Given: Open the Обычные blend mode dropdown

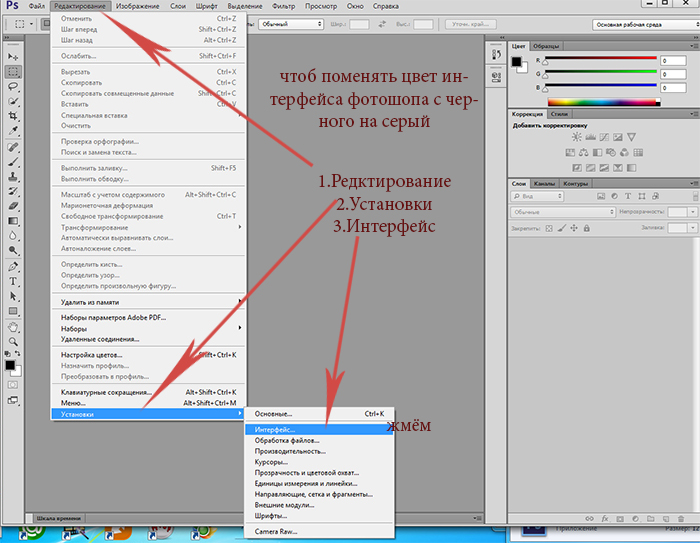Looking at the screenshot, I should tap(563, 212).
